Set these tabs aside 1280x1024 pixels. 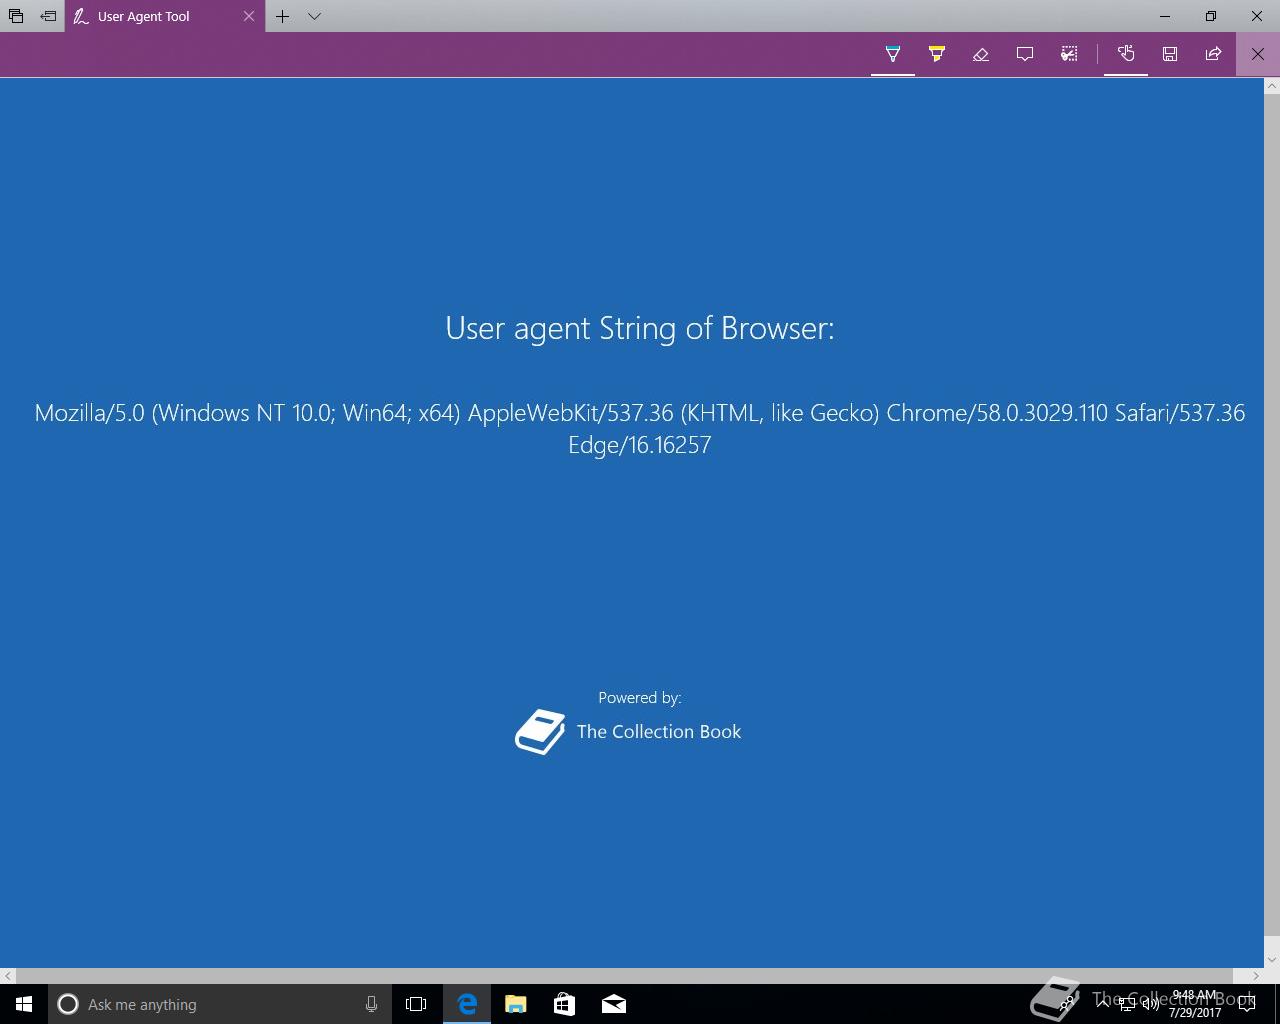(48, 16)
